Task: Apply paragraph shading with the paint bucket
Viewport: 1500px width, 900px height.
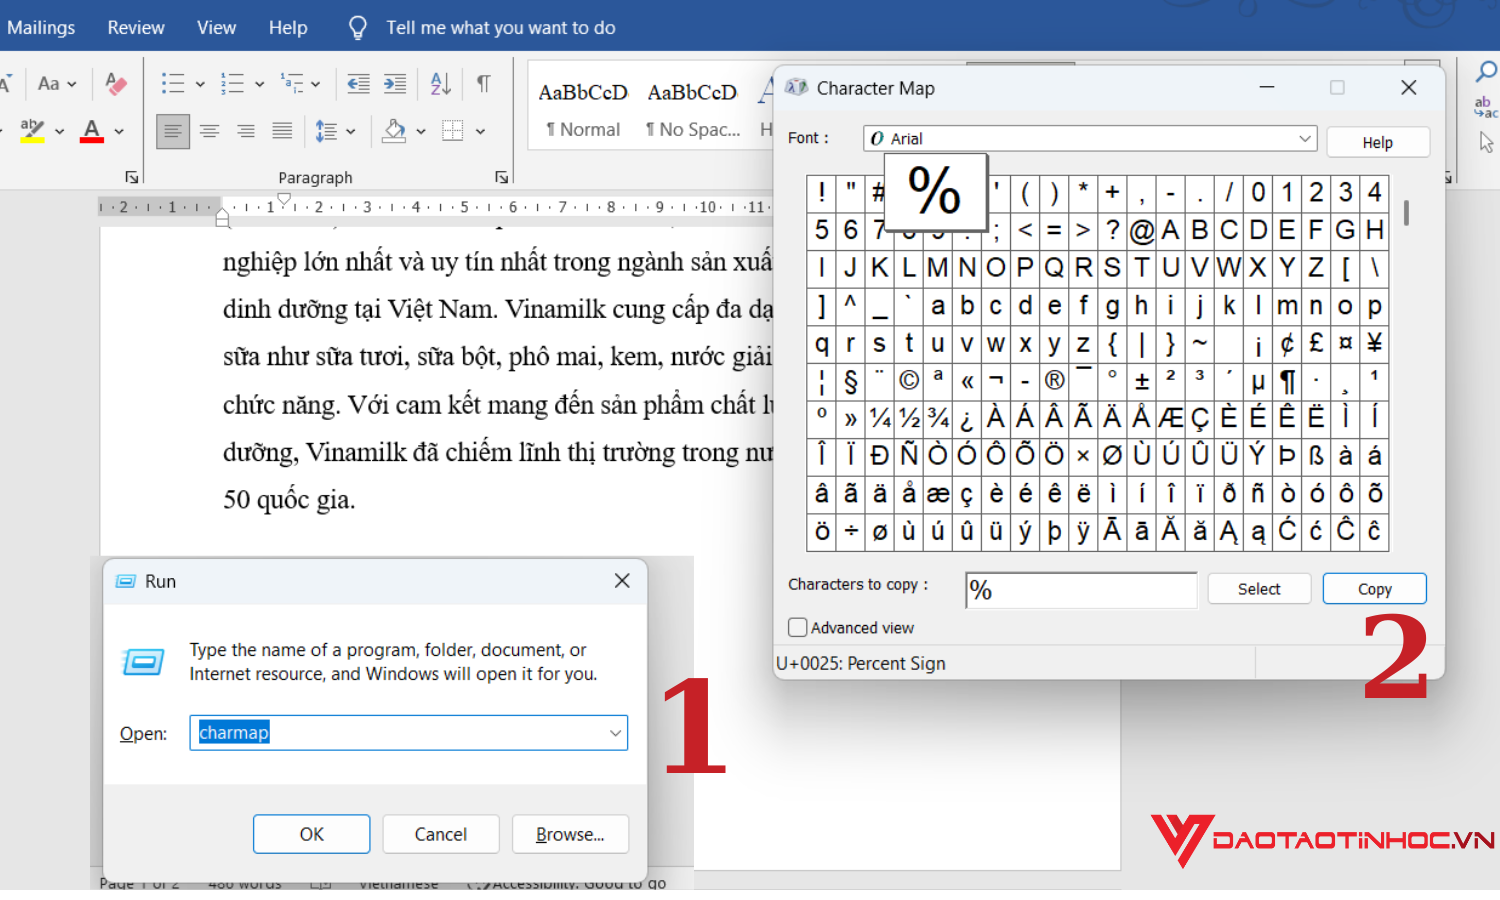Action: (395, 131)
